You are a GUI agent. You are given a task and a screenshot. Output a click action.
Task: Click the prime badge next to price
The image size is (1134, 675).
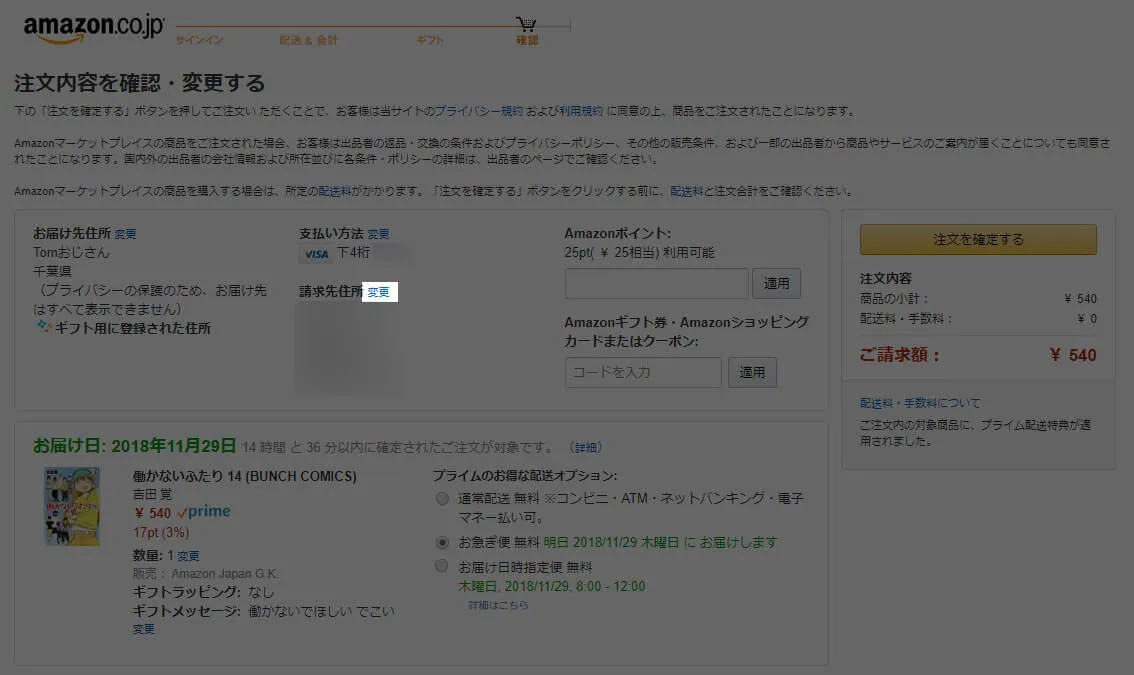(x=204, y=511)
